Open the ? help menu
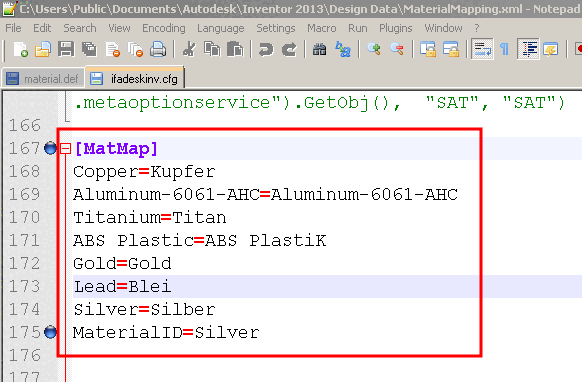Image resolution: width=582 pixels, height=382 pixels. [x=477, y=28]
